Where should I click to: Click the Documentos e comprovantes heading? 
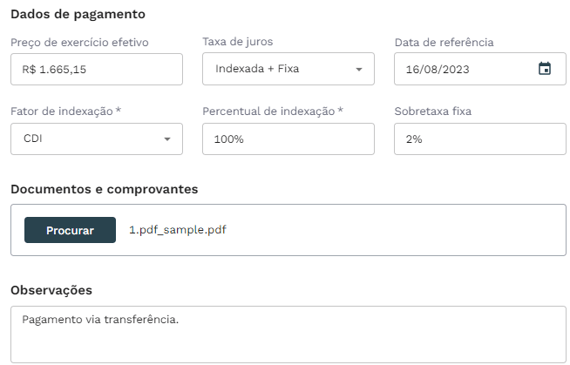pos(104,189)
